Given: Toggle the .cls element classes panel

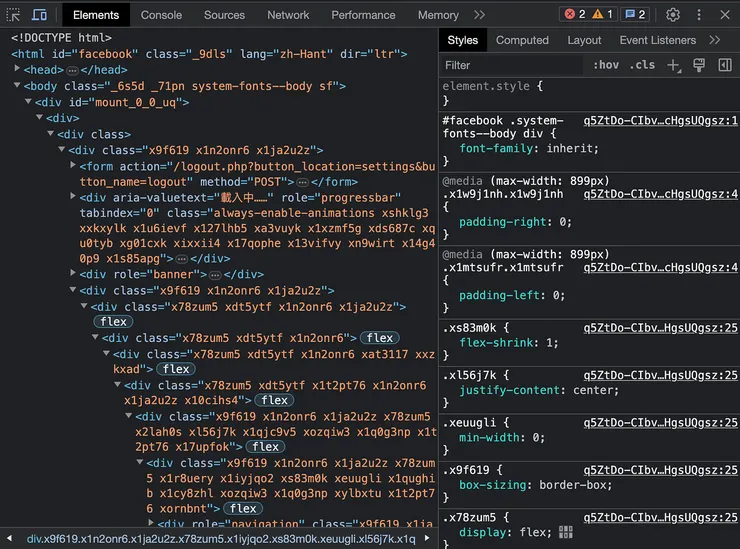Looking at the screenshot, I should [643, 65].
